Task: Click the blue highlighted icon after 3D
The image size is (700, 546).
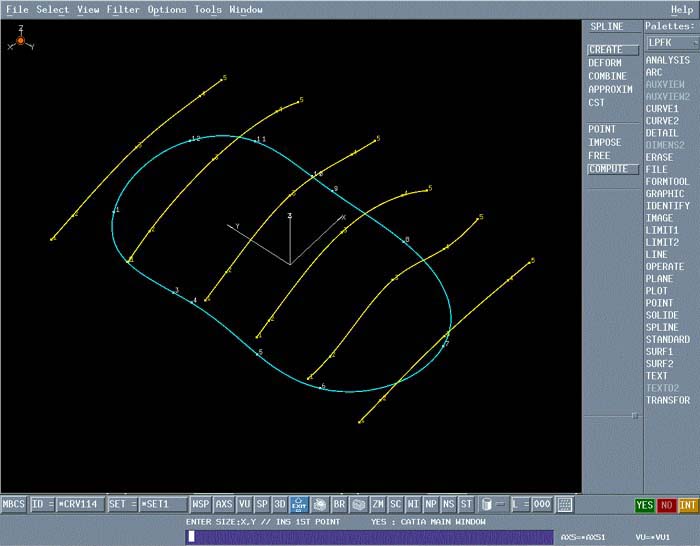Action: [299, 505]
